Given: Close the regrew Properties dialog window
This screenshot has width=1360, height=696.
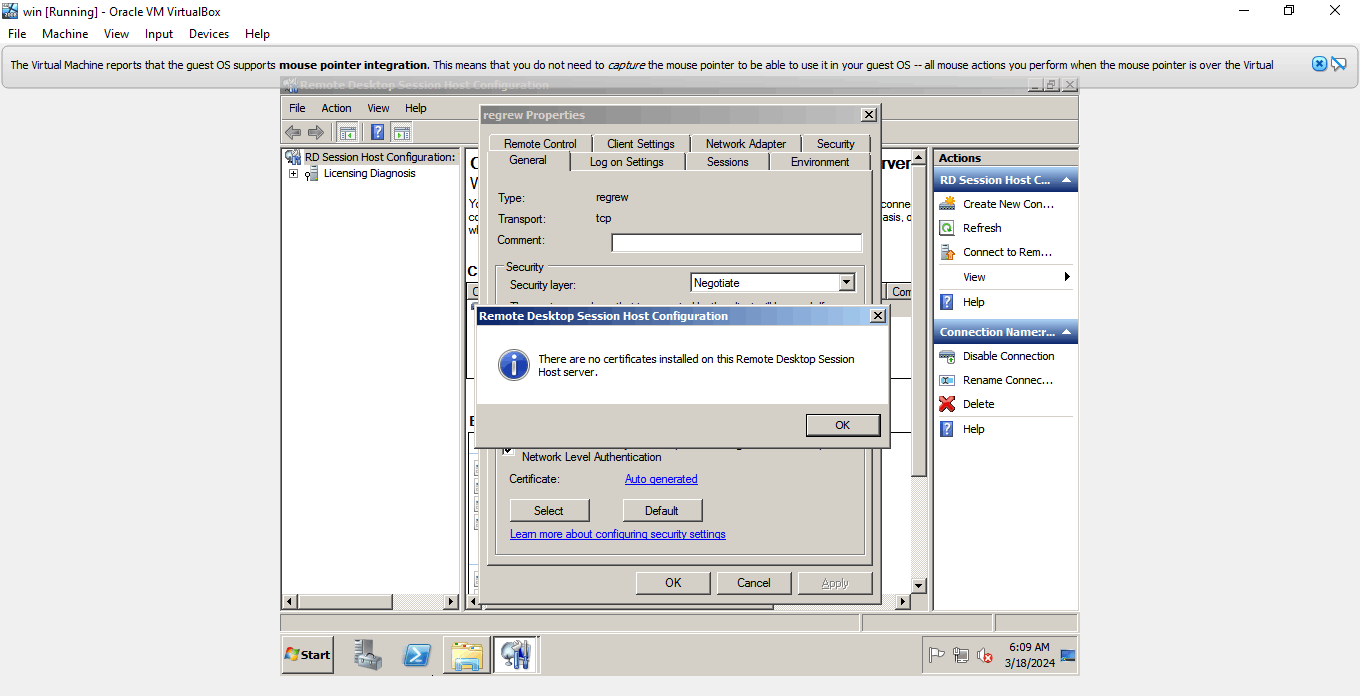Looking at the screenshot, I should pyautogui.click(x=869, y=115).
